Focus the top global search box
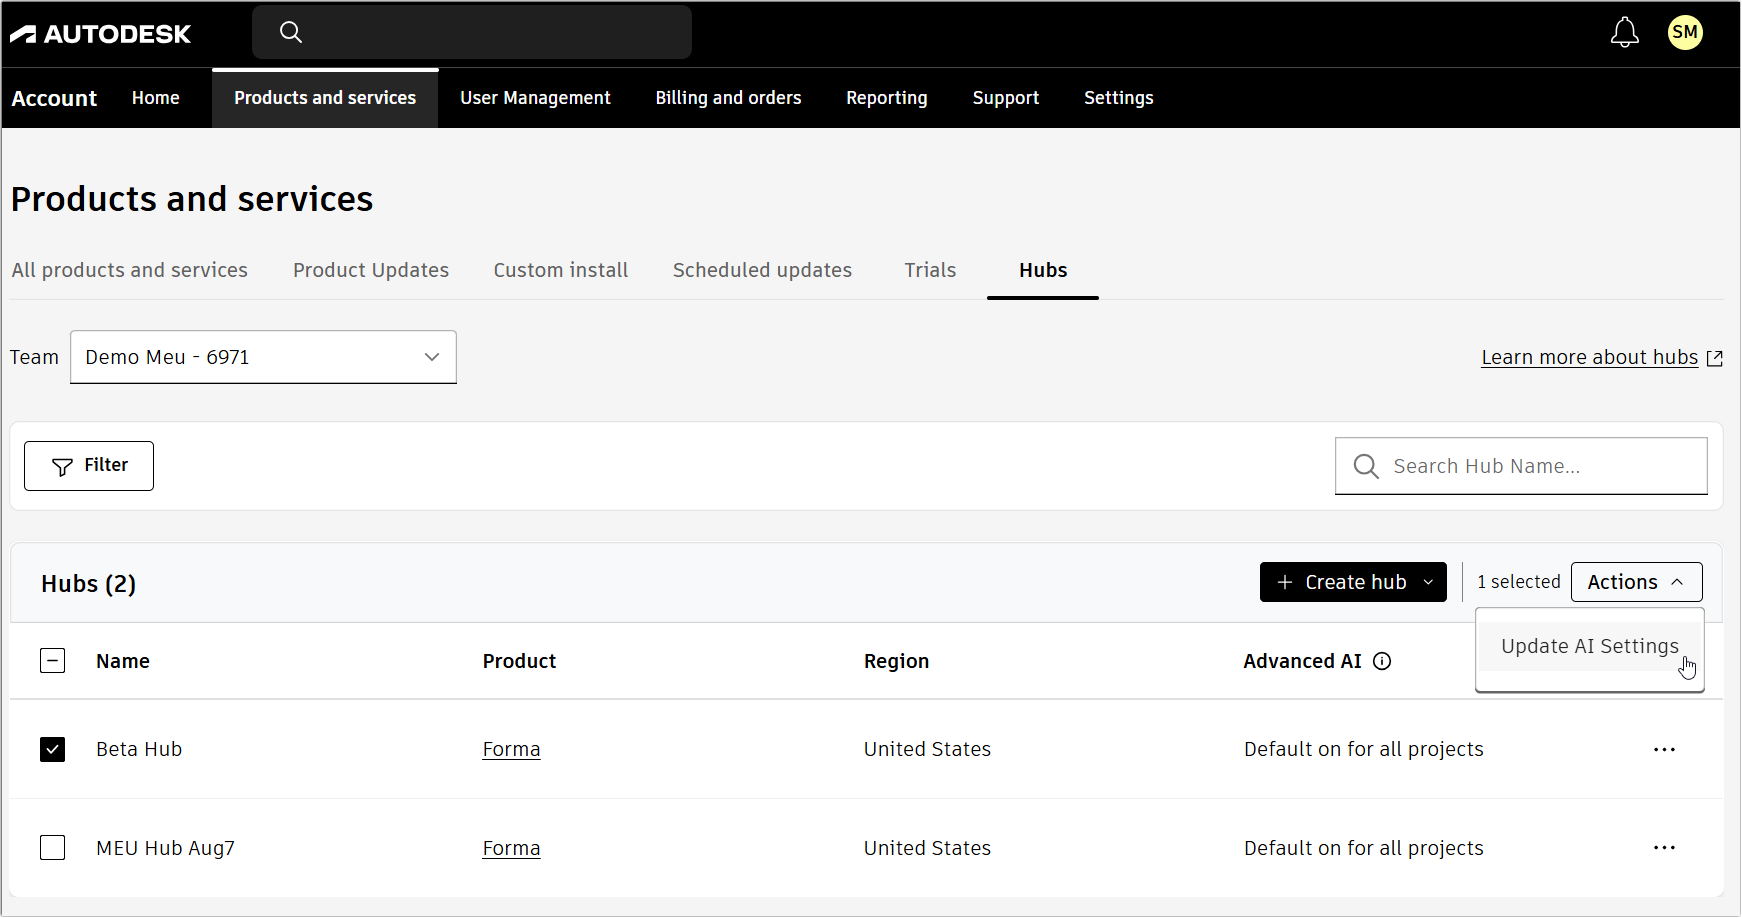 [472, 32]
